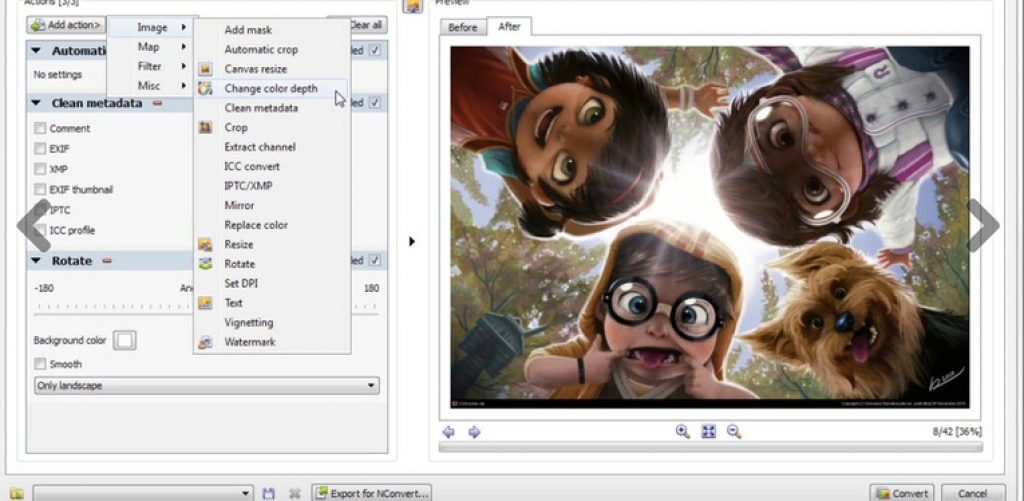Switch to the Before preview tab

pos(462,27)
